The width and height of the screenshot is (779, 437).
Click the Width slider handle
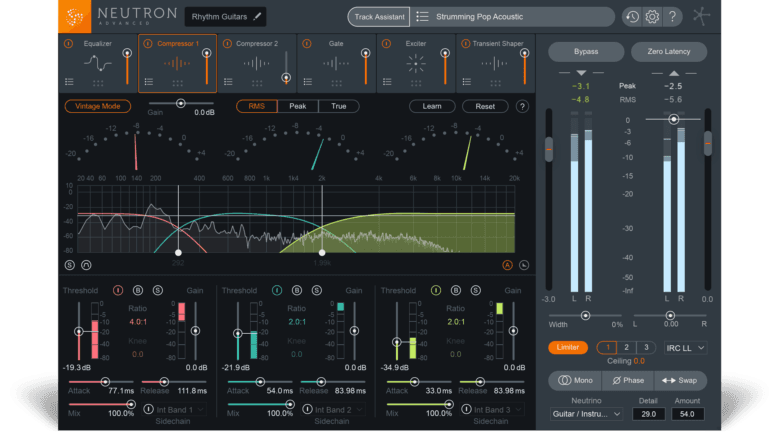point(586,315)
